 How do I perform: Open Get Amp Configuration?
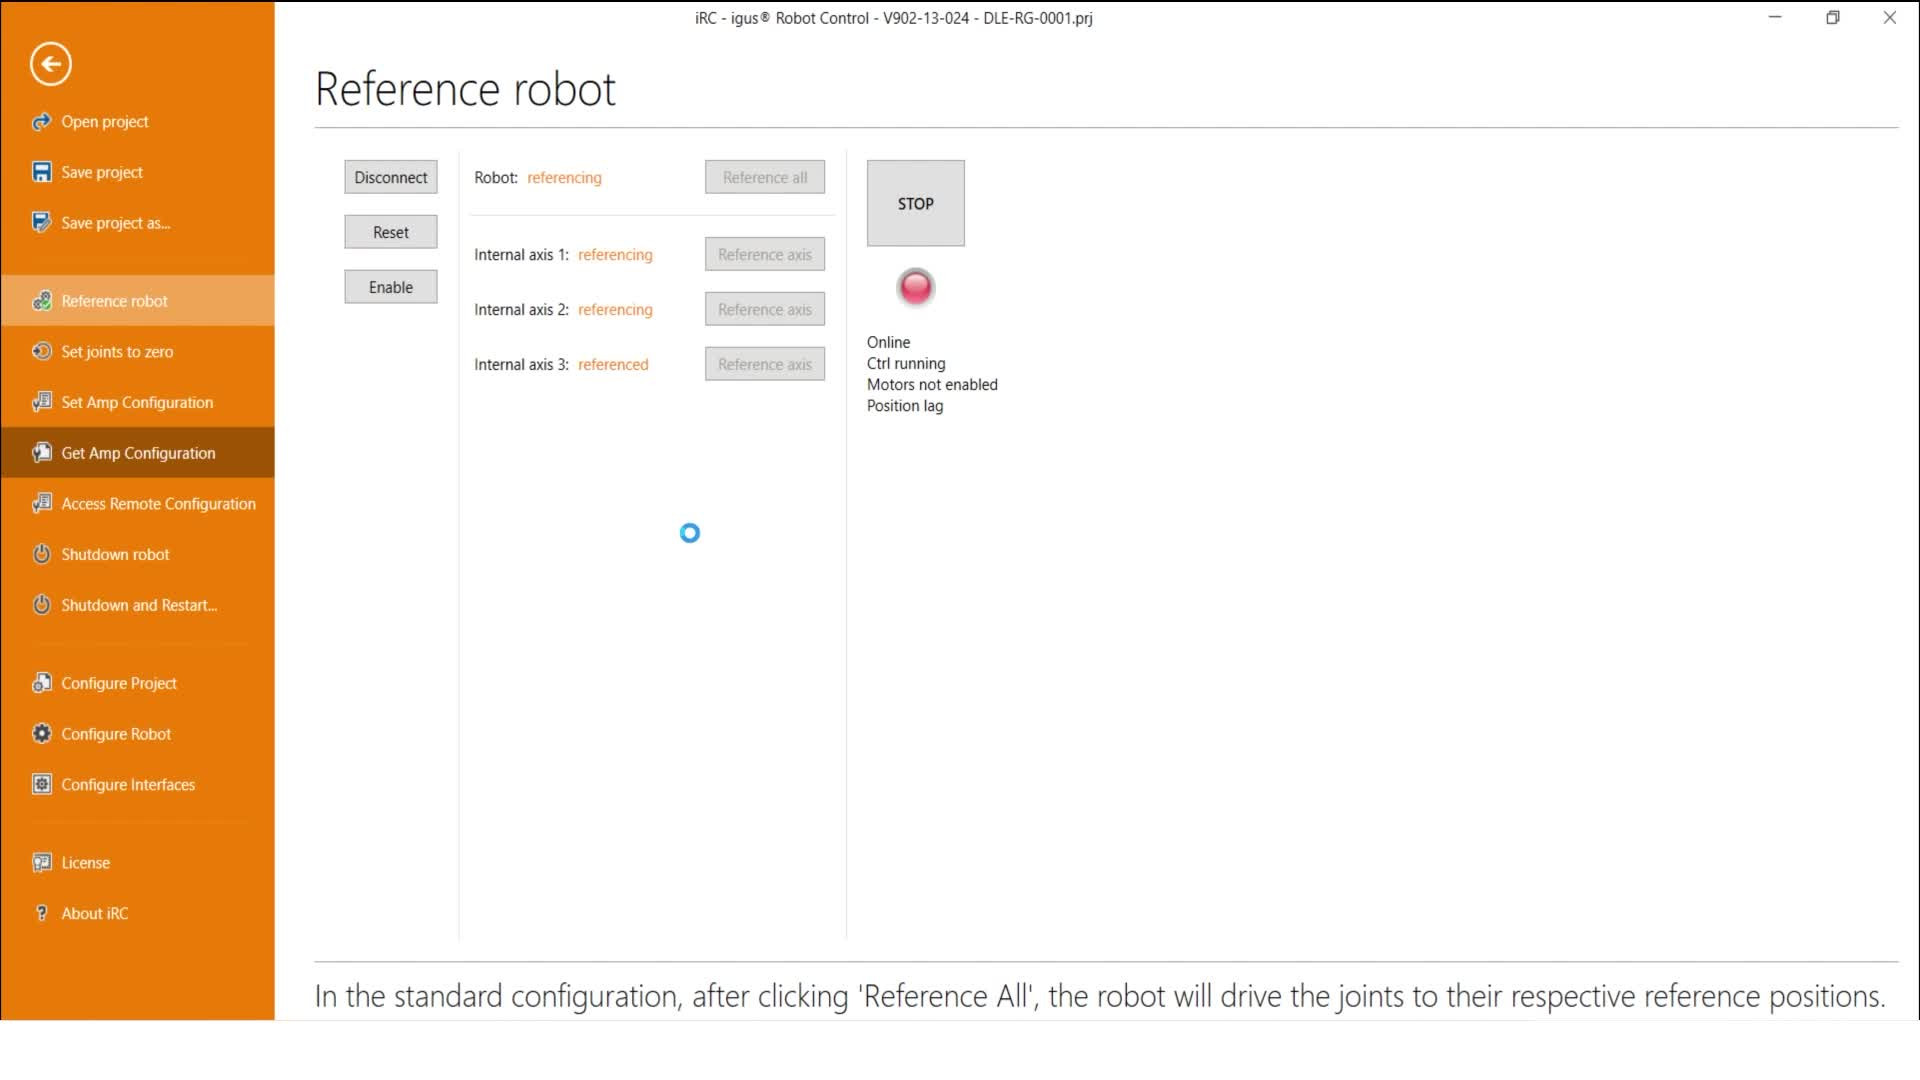pyautogui.click(x=138, y=453)
